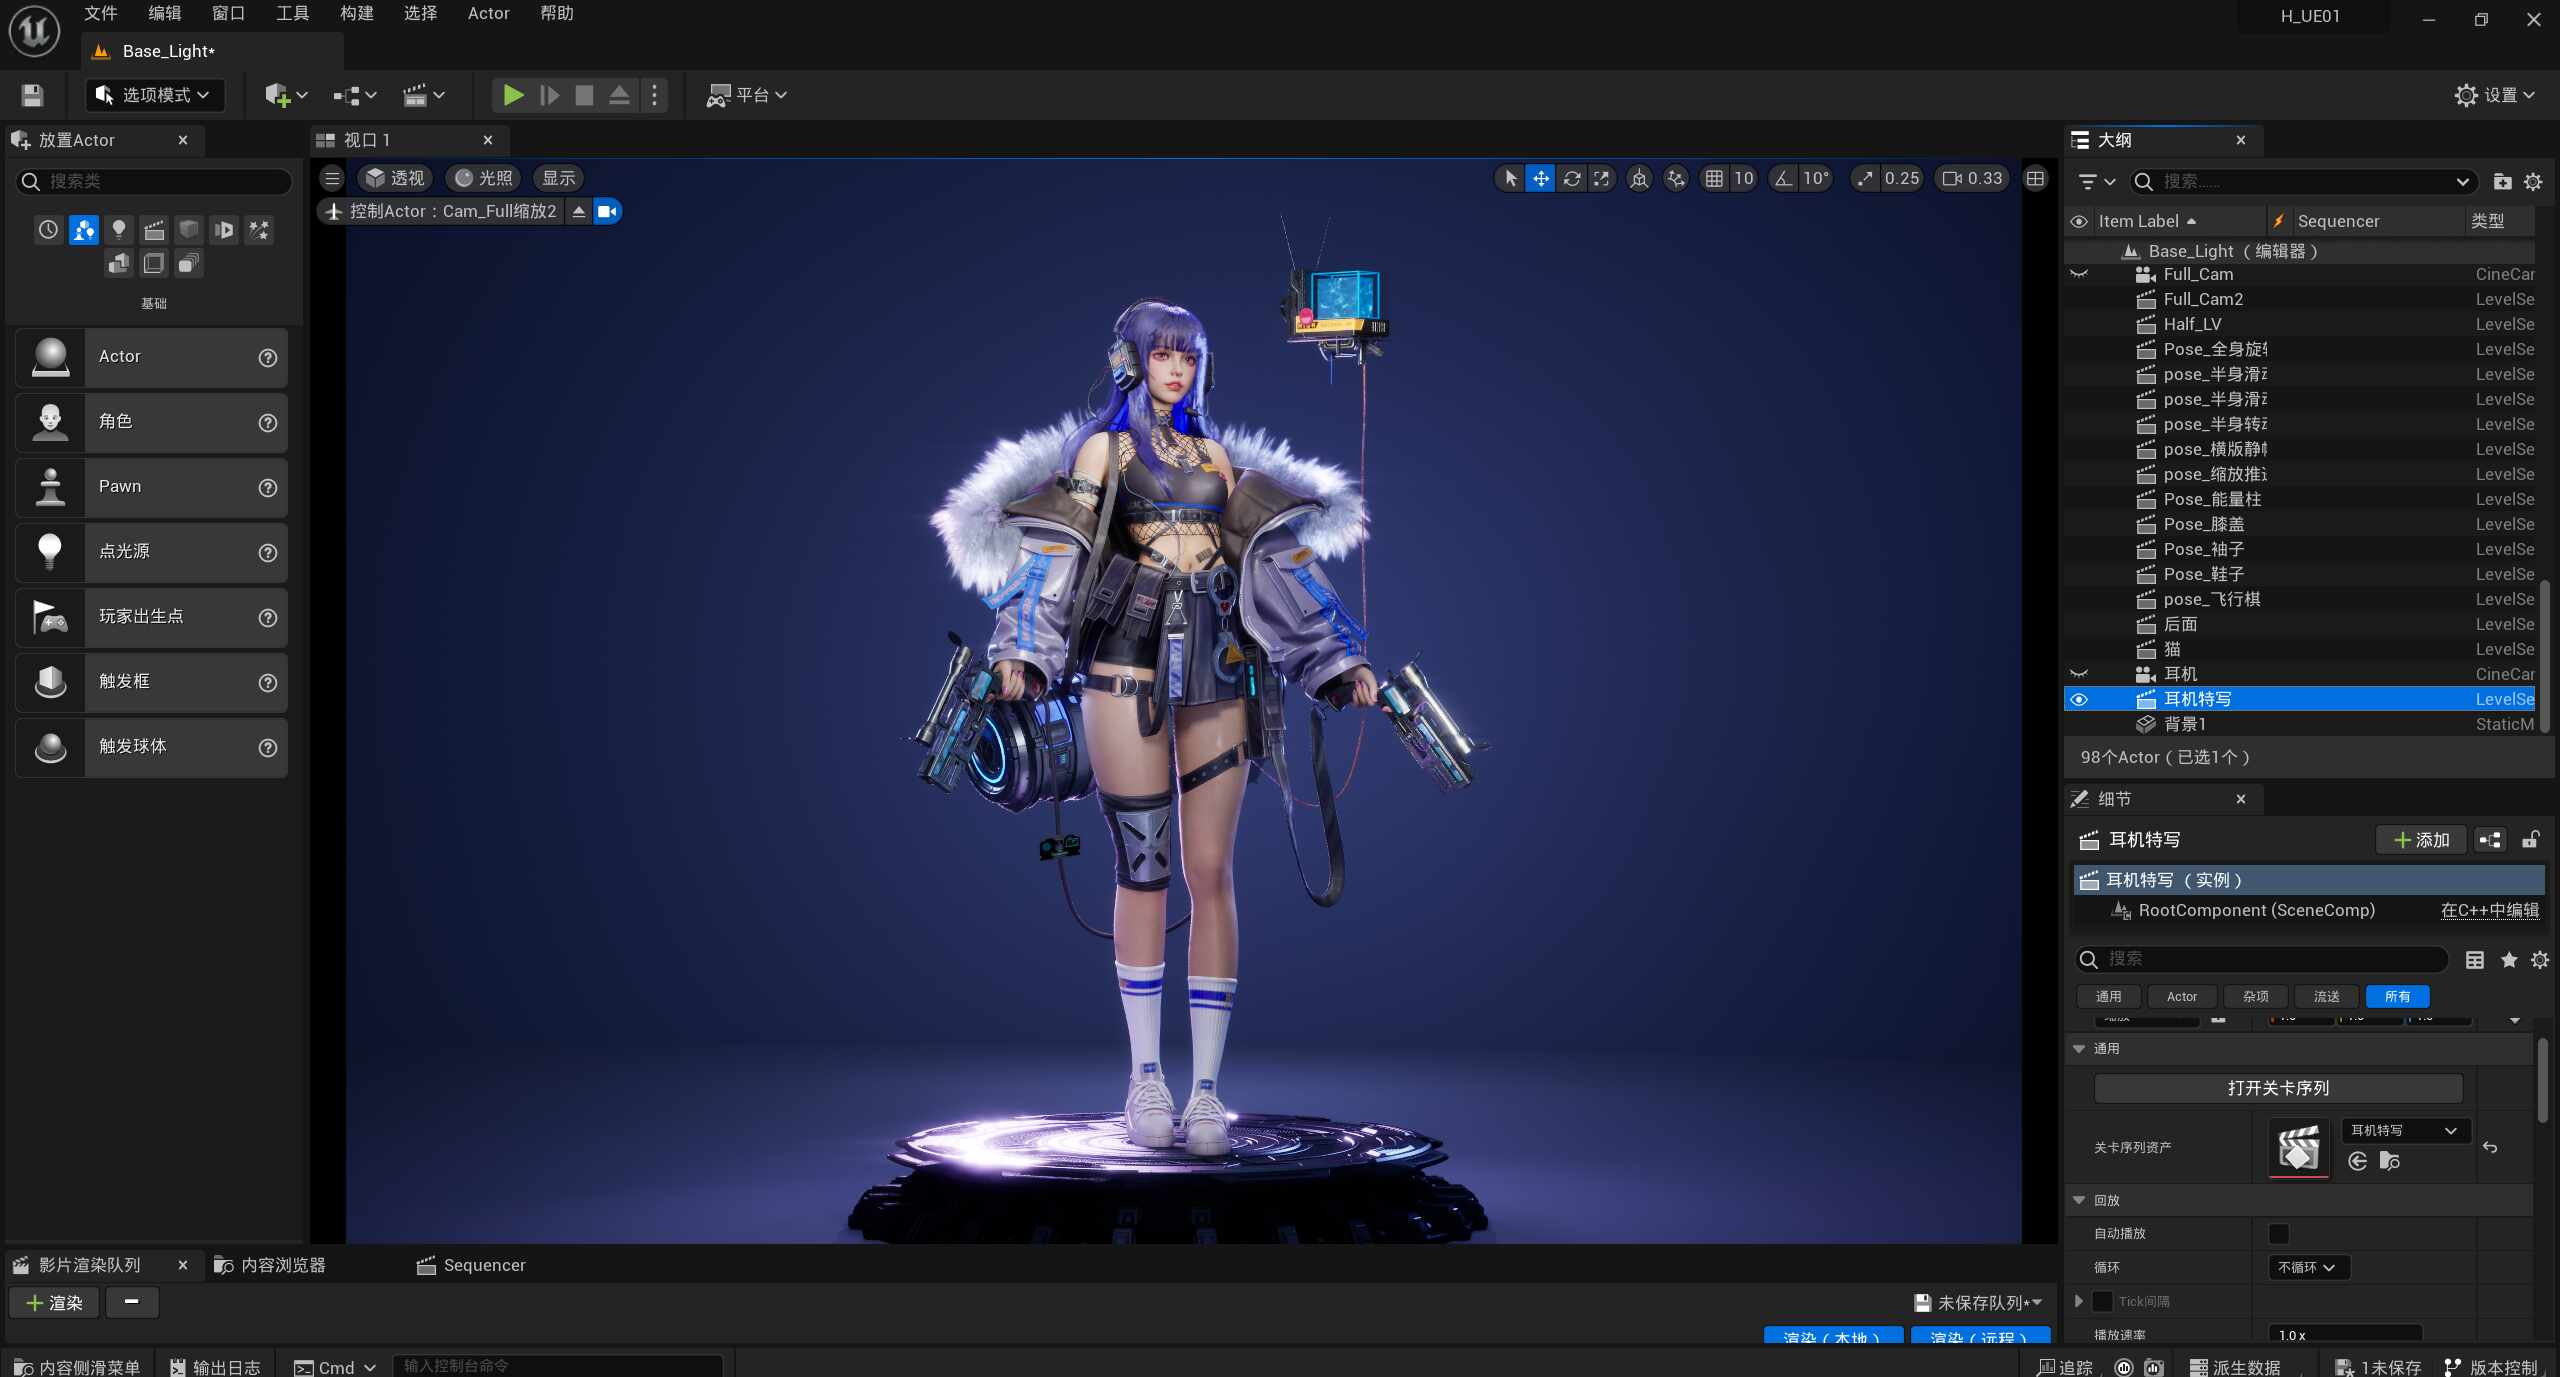The height and width of the screenshot is (1377, 2560).
Task: Expand the Tick间隔 property arrow
Action: pos(2079,1301)
